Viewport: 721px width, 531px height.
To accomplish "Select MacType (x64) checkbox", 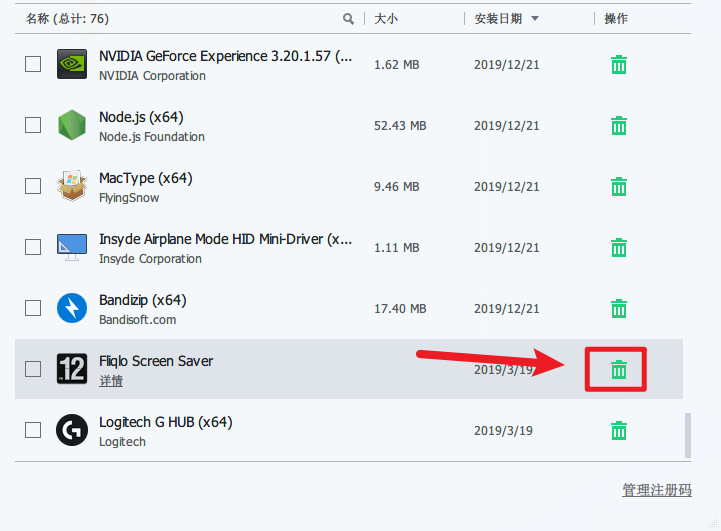I will [33, 186].
